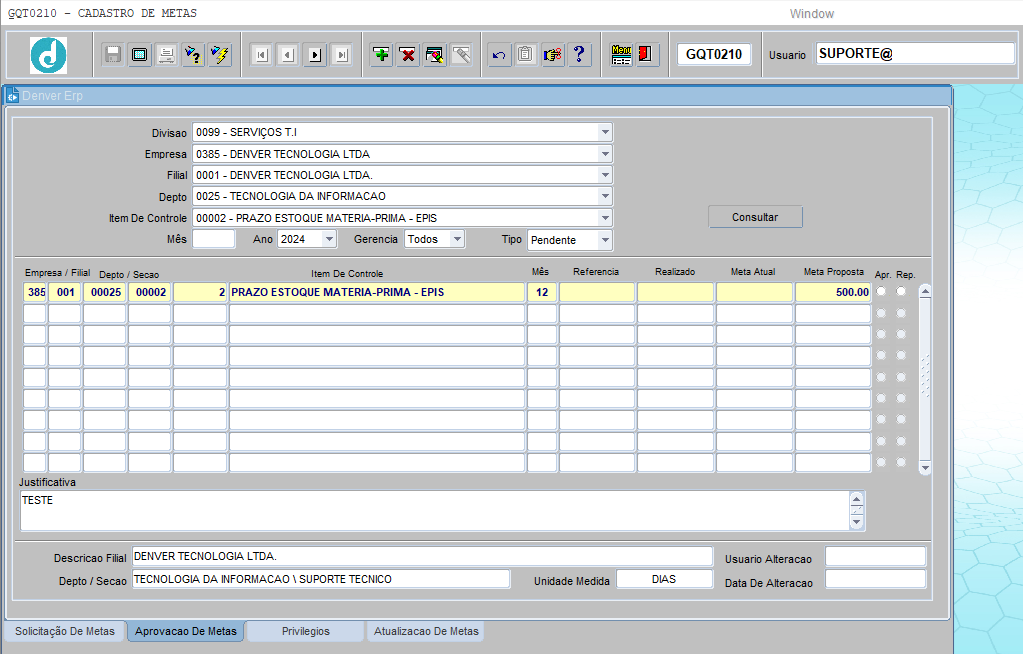The image size is (1023, 654).
Task: Click the Depto cell 00025
Action: [x=104, y=292]
